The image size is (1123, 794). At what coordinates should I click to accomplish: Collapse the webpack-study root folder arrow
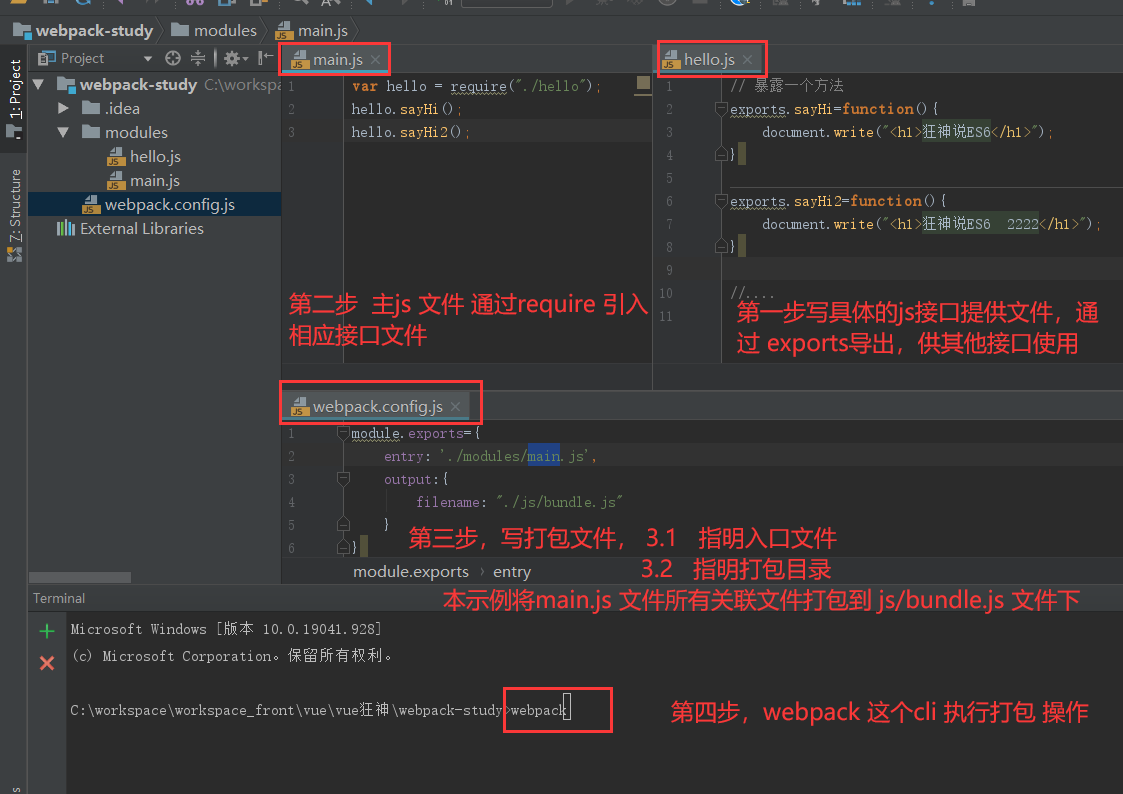[39, 84]
